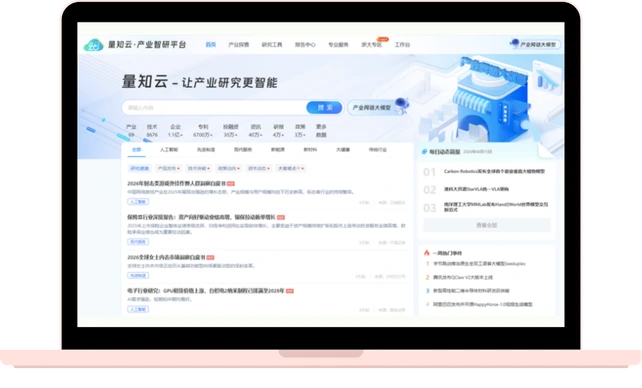This screenshot has width=642, height=388.
Task: Open hot event 1 about Seeduplex
Action: point(479,264)
